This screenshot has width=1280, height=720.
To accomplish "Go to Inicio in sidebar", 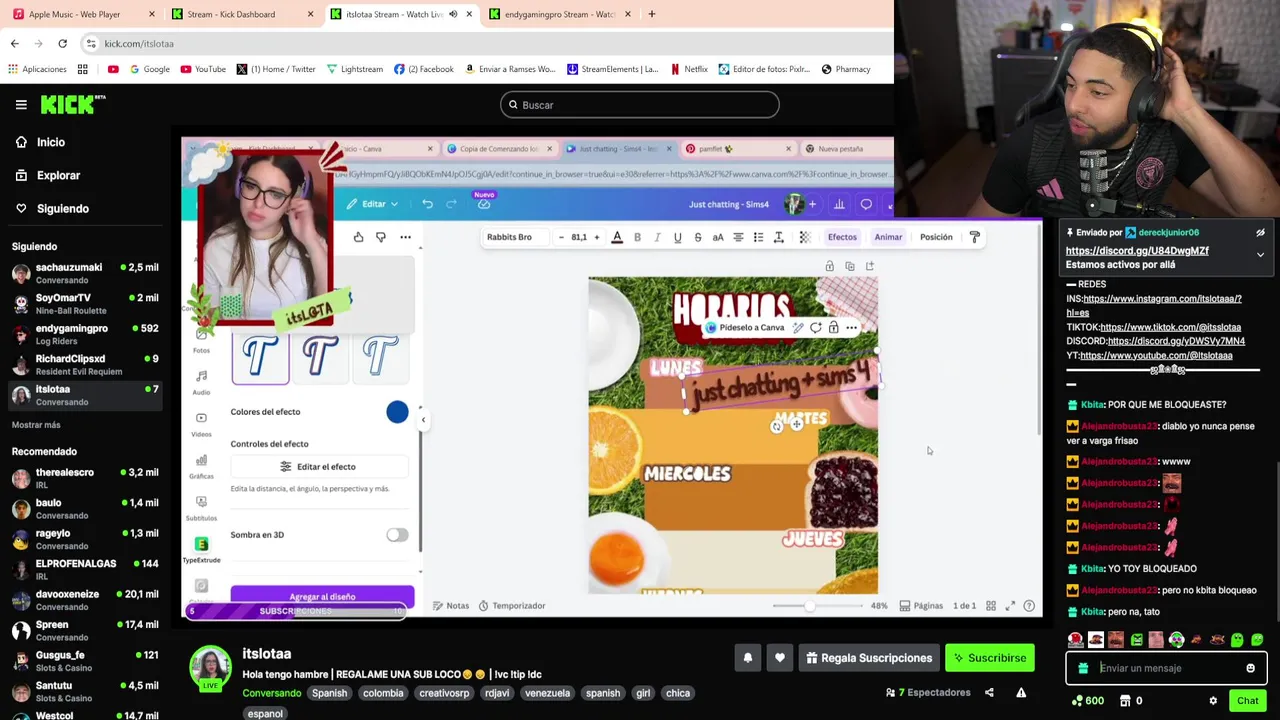I will 40,142.
